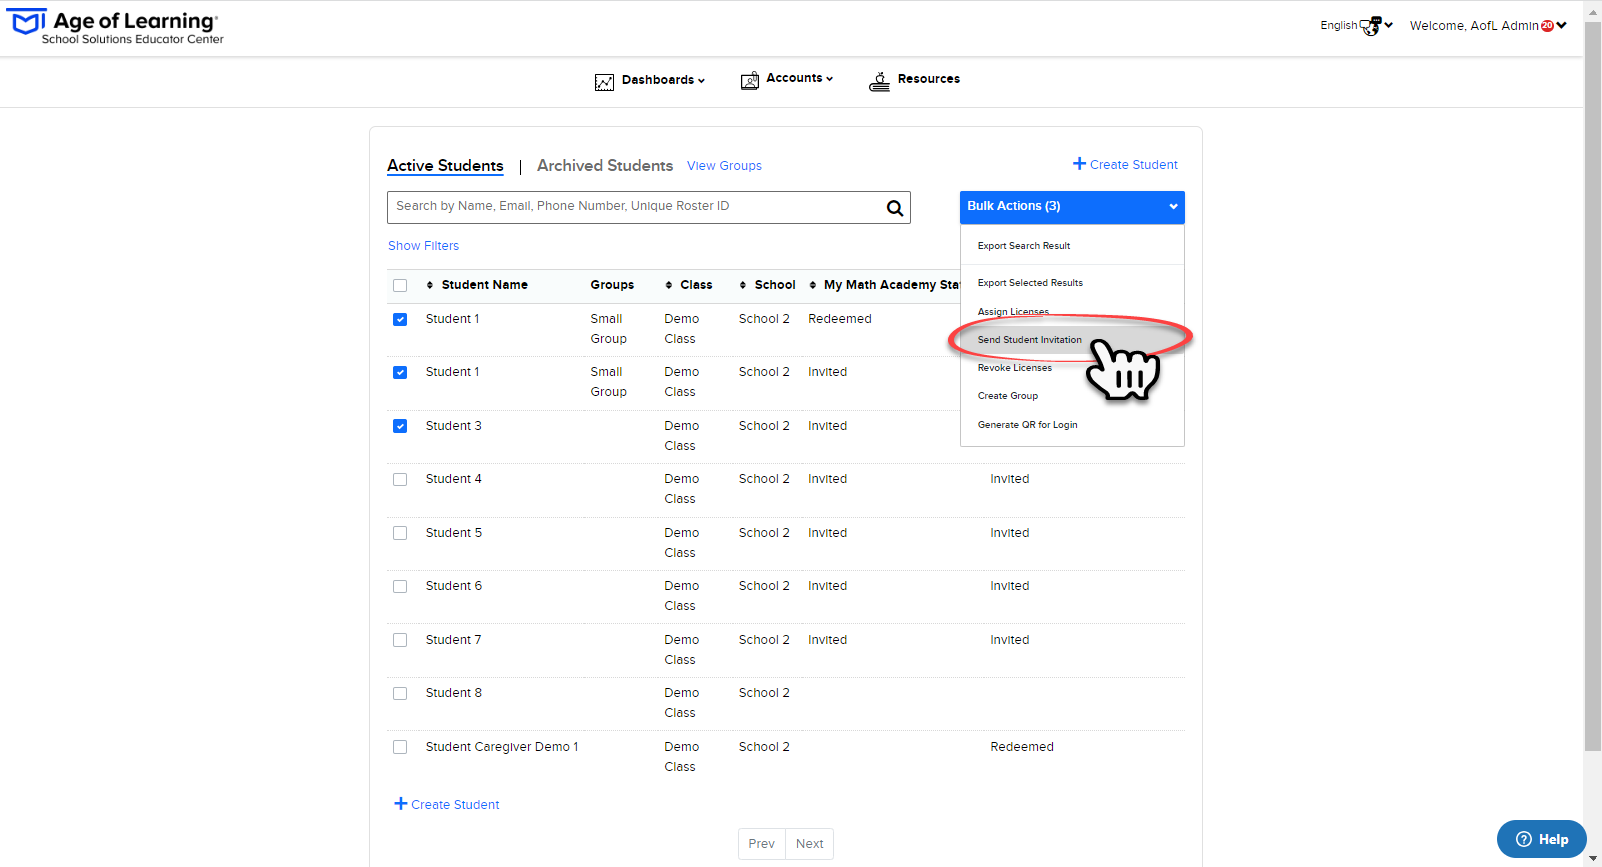Select Generate QR for Login

click(x=1028, y=425)
